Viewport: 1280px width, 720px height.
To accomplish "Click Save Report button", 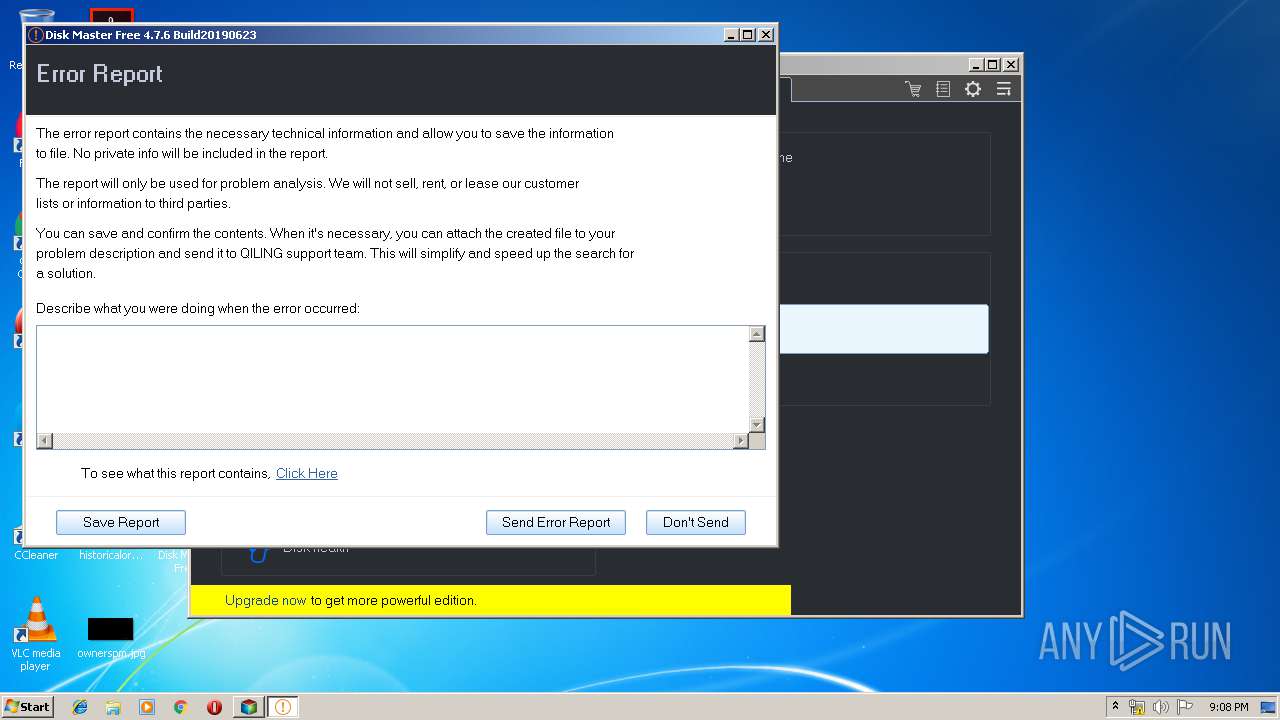I will pos(121,522).
